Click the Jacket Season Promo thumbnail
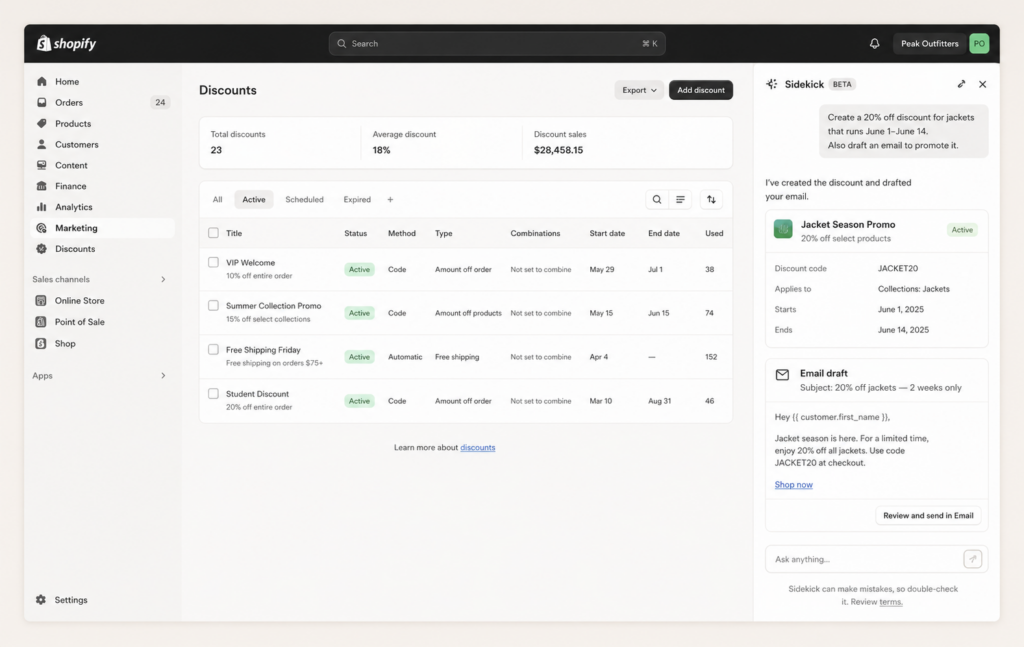This screenshot has width=1024, height=647. coord(783,229)
